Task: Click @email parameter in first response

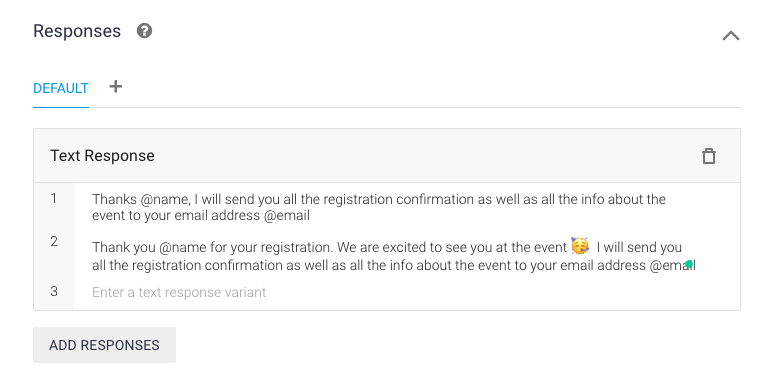Action: [x=287, y=216]
